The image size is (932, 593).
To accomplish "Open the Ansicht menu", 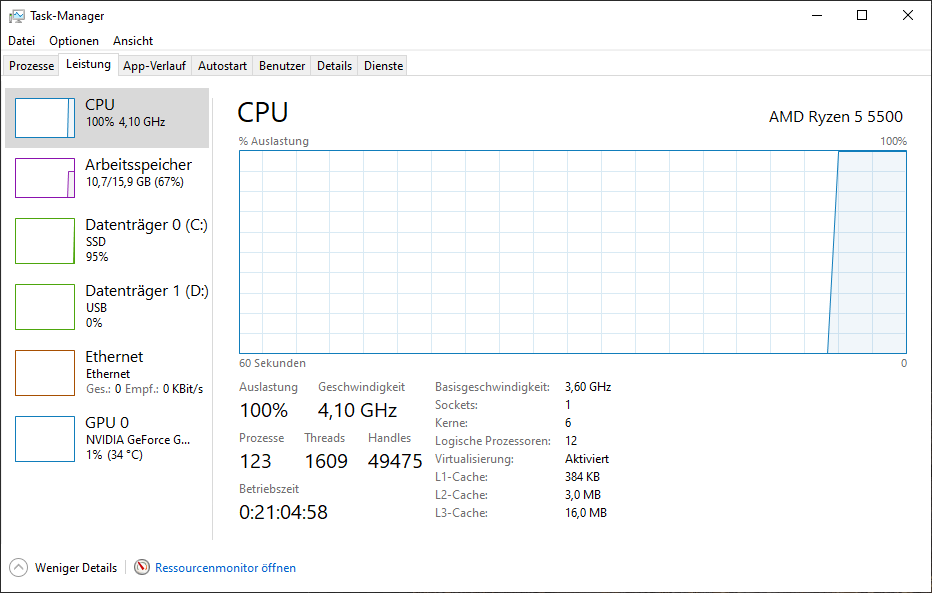I will point(132,40).
